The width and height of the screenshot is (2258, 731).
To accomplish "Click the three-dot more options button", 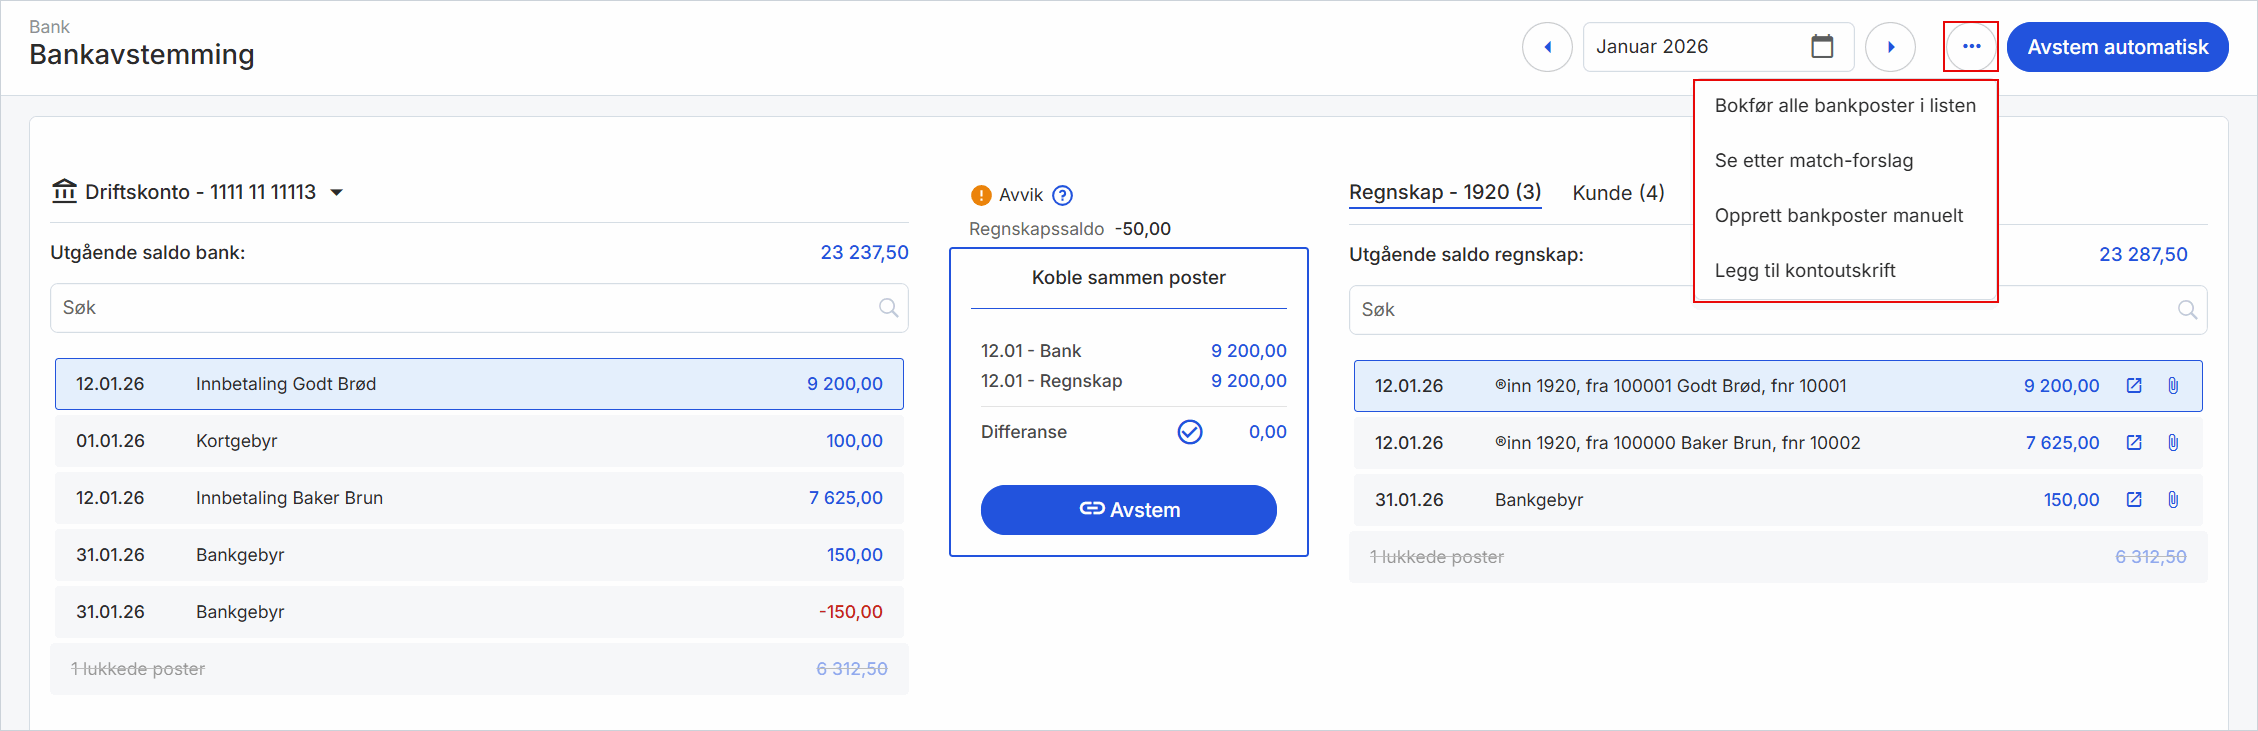I will coord(1971,47).
